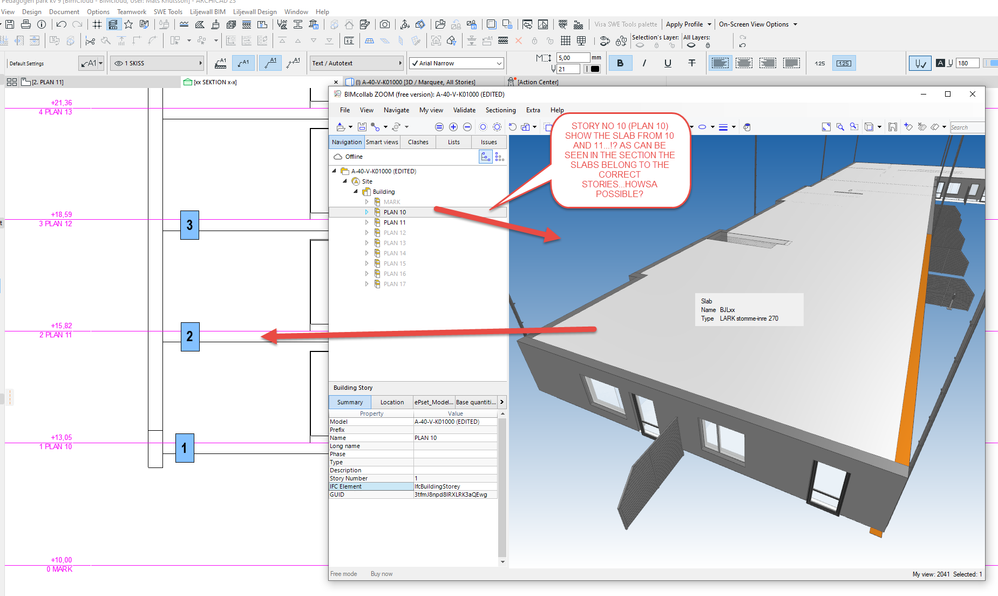Click the grid snap icon
Screen dimensions: 998x596
[x=97, y=24]
